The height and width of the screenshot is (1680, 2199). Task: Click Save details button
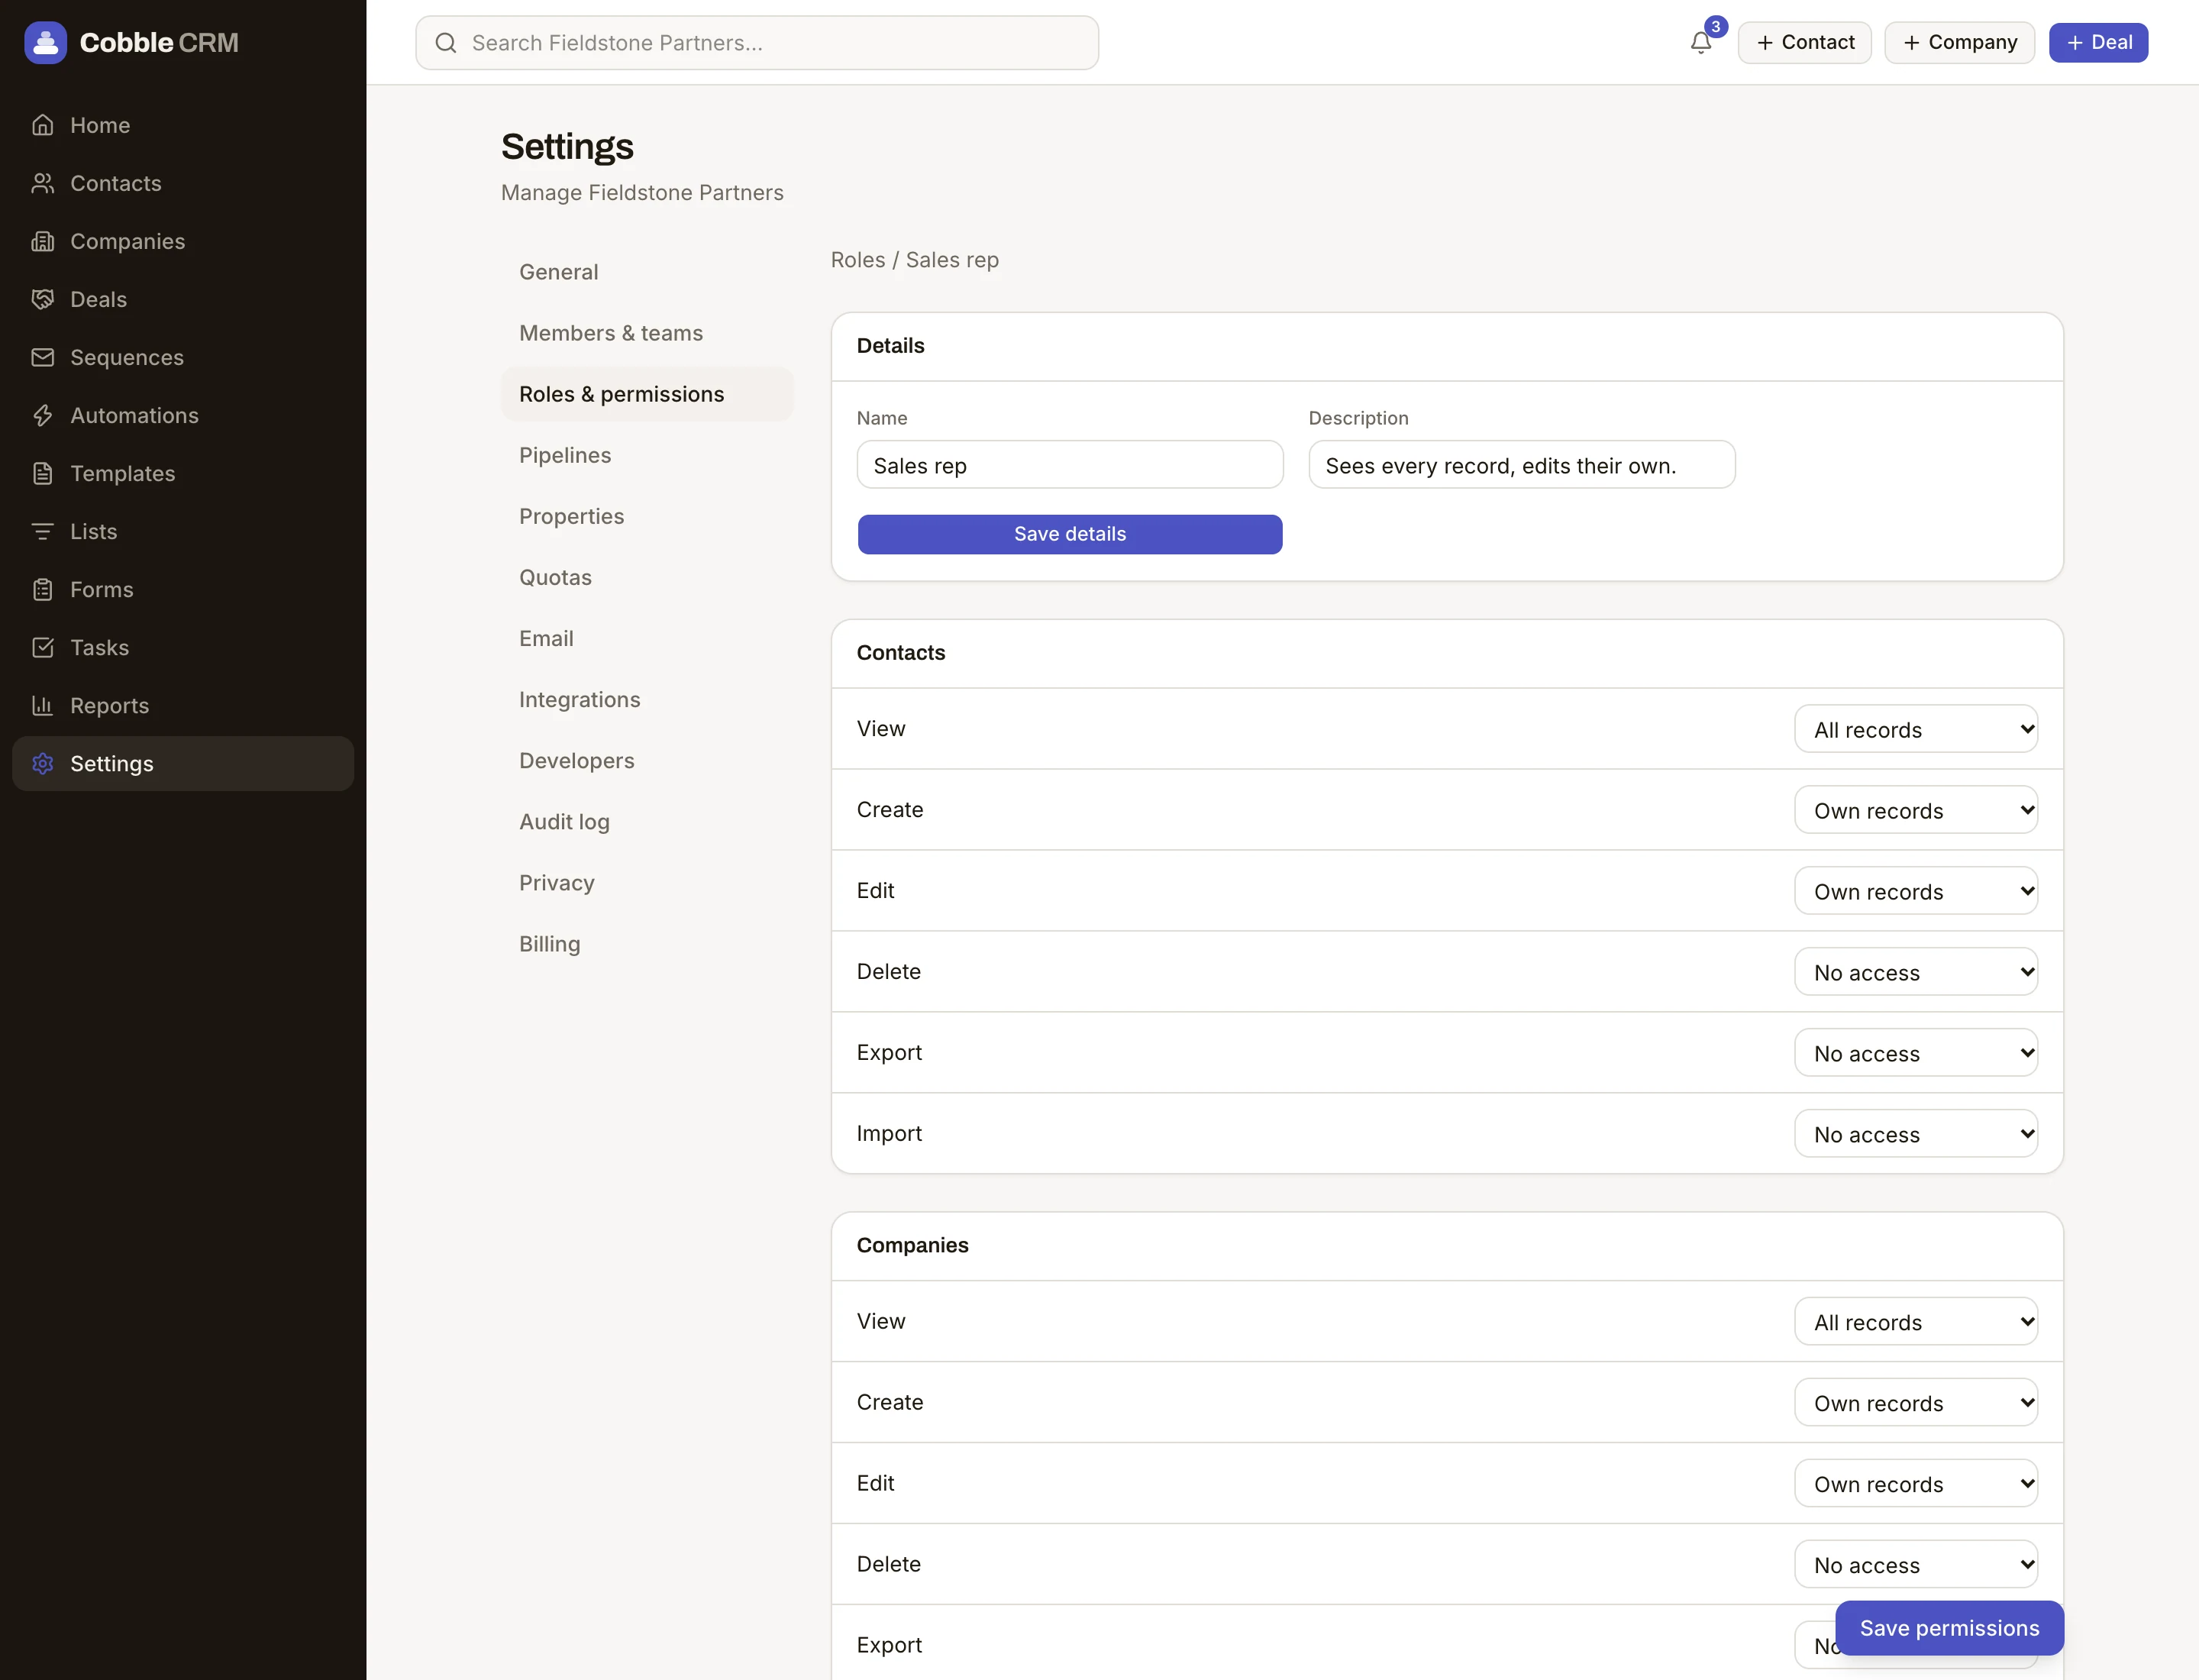tap(1070, 534)
